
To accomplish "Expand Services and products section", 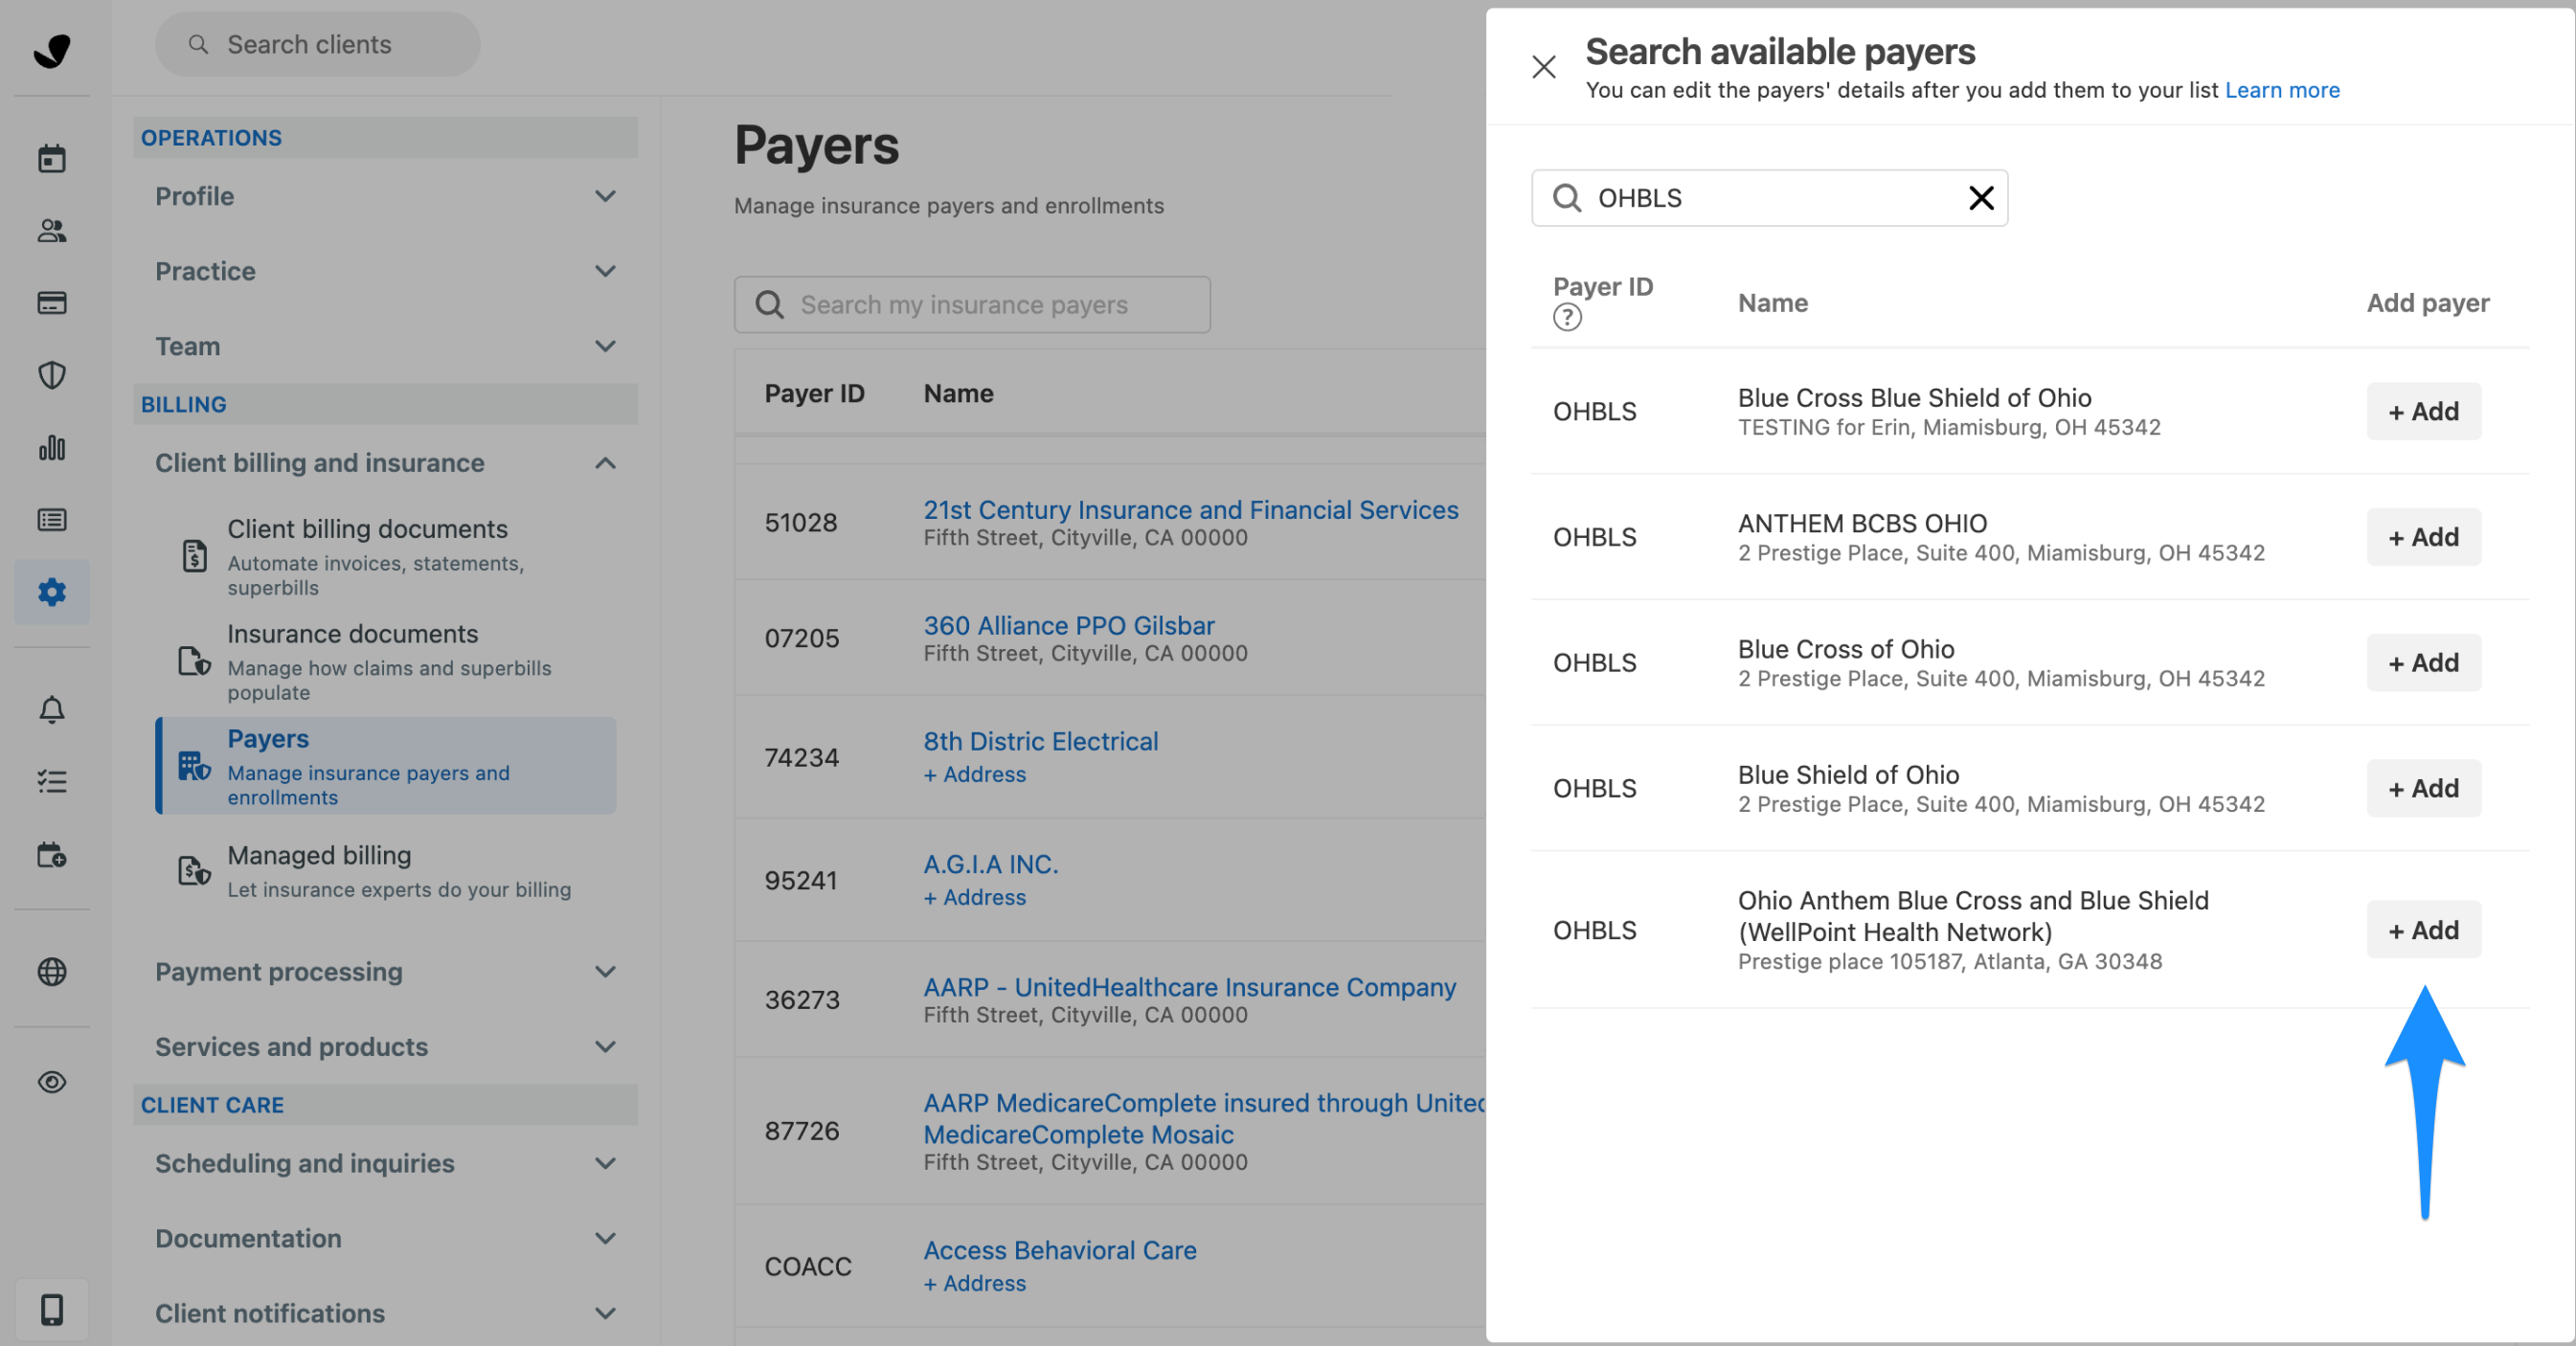I will click(605, 1047).
